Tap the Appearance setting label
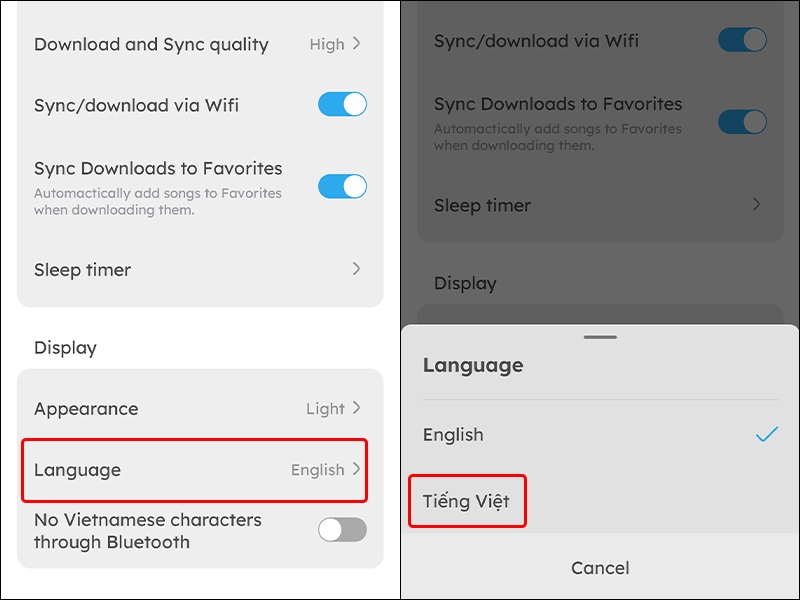800x600 pixels. click(86, 409)
